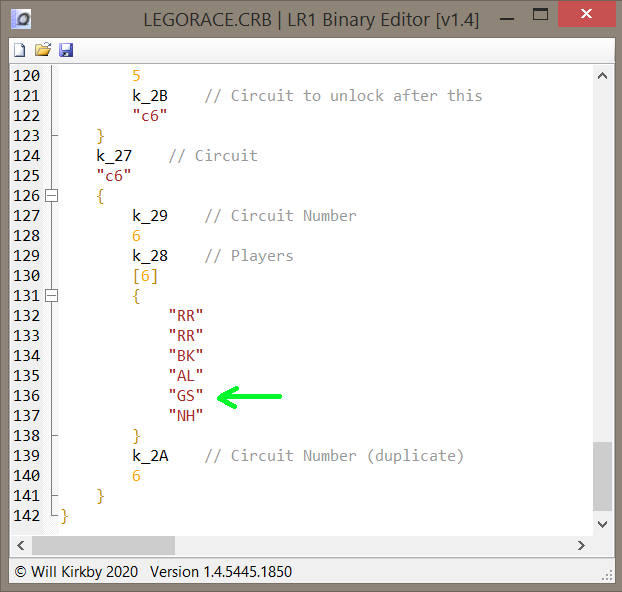
Task: Click the "// Players" comment on line 129
Action: coord(249,256)
